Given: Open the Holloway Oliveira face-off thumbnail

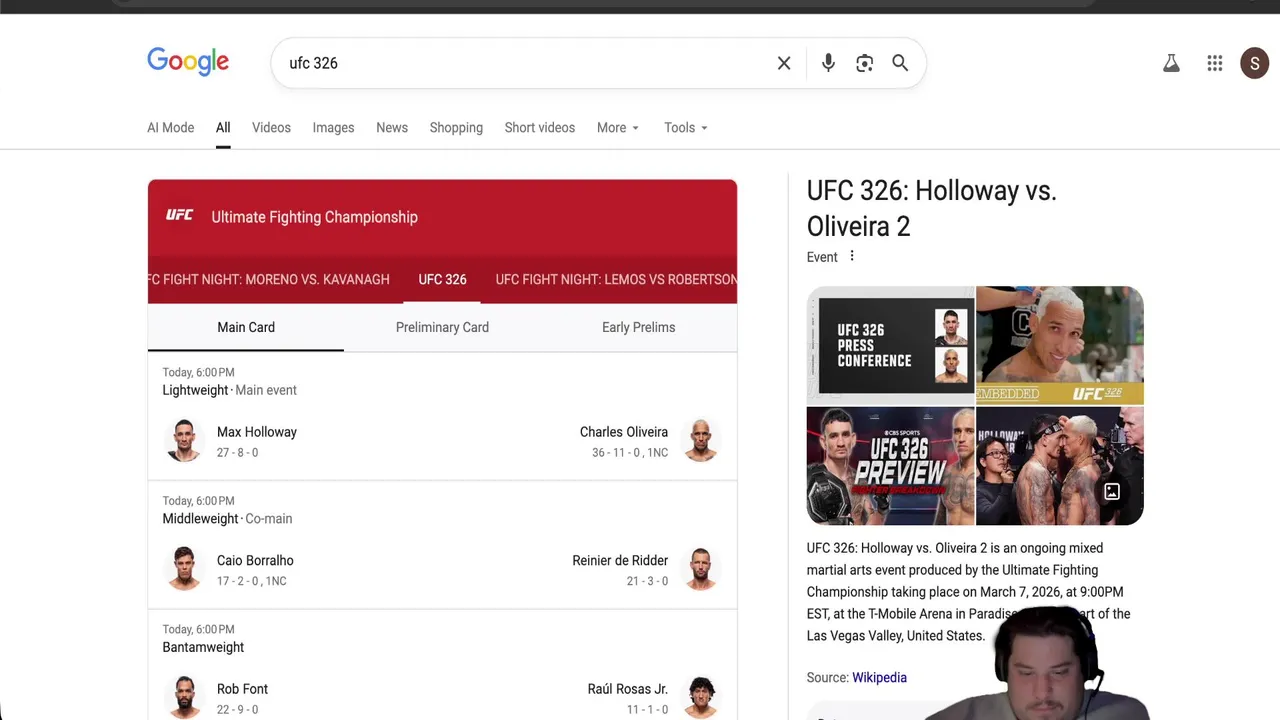Looking at the screenshot, I should 1060,465.
